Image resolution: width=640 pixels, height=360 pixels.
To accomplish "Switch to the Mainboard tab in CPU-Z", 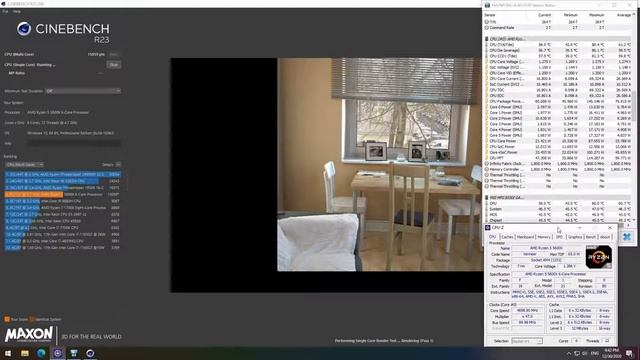I will [x=525, y=237].
